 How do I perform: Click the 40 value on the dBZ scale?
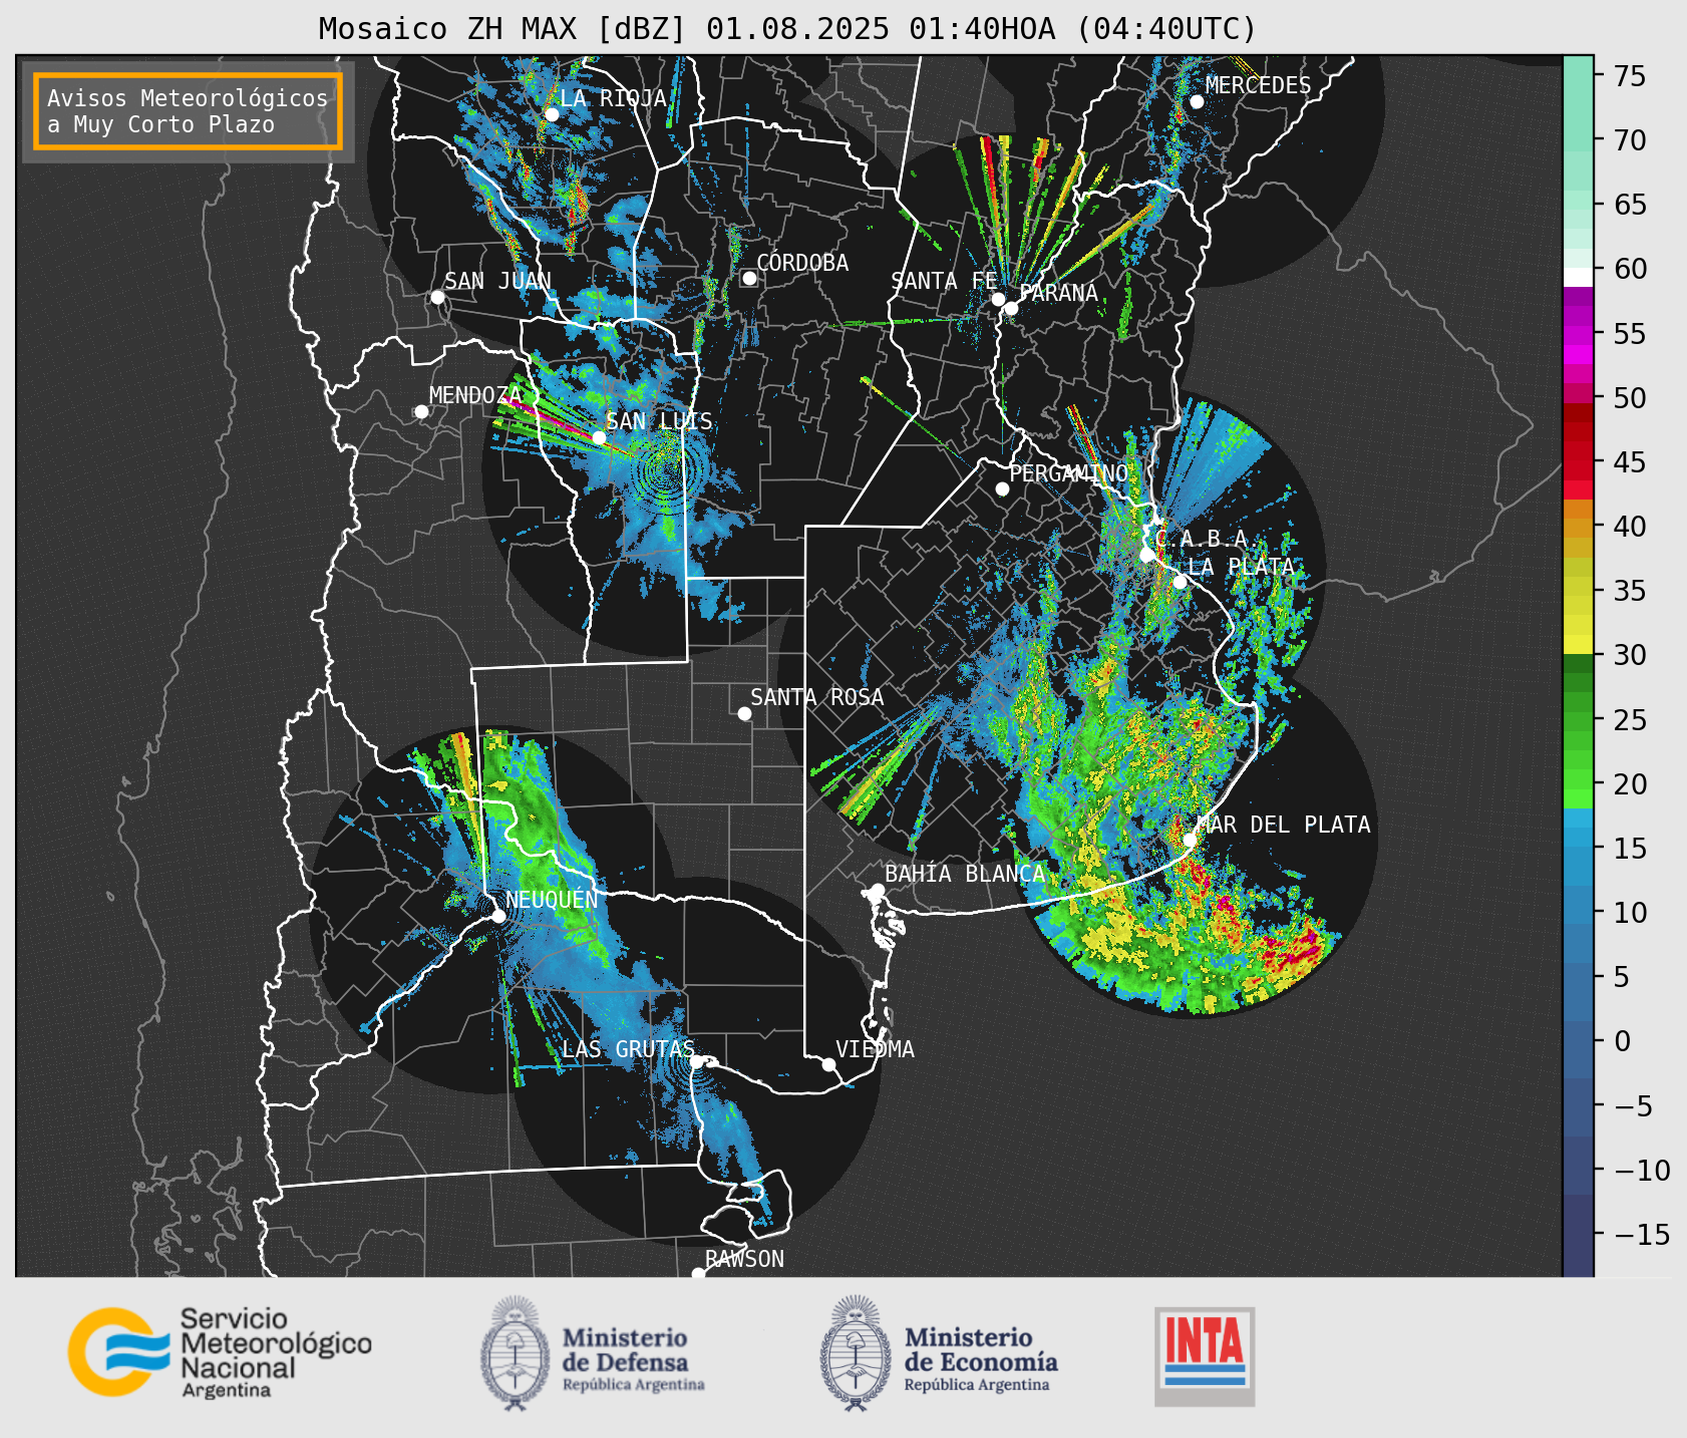point(1631,526)
